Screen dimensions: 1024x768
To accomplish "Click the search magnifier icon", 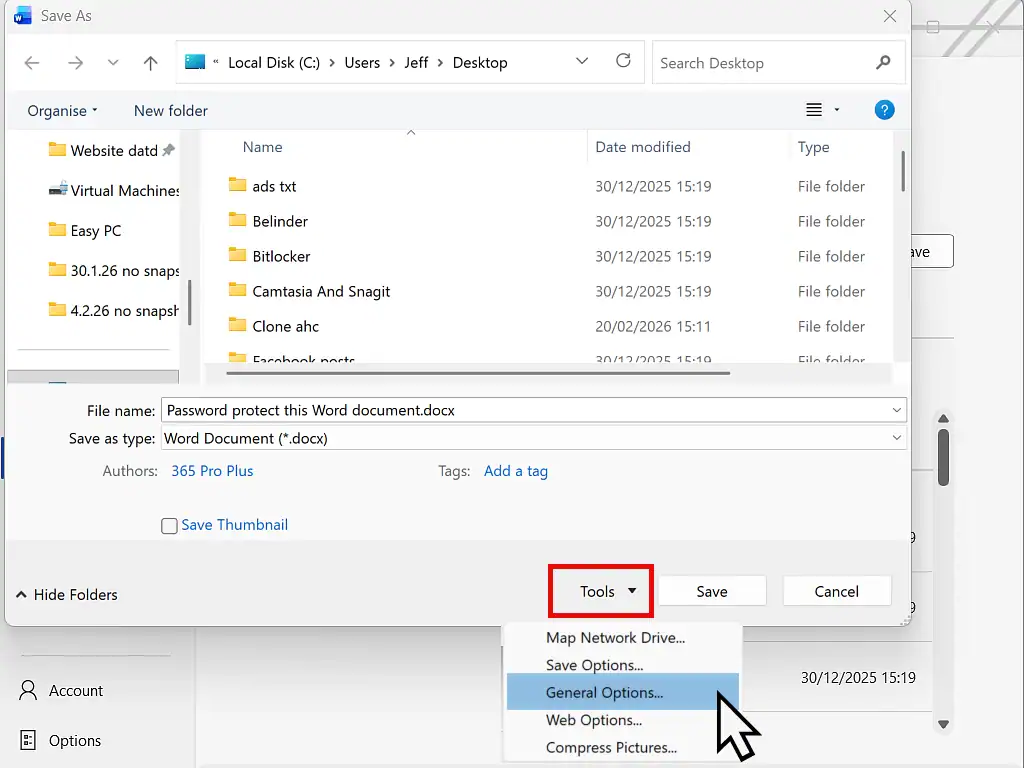I will pos(883,62).
